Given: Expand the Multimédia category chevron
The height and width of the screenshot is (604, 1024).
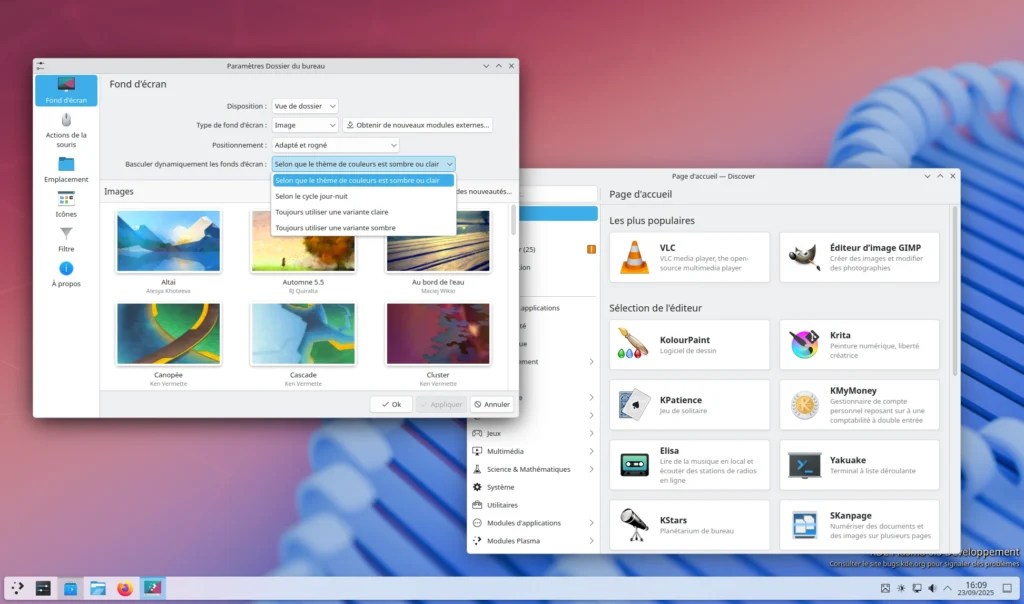Looking at the screenshot, I should pos(592,451).
